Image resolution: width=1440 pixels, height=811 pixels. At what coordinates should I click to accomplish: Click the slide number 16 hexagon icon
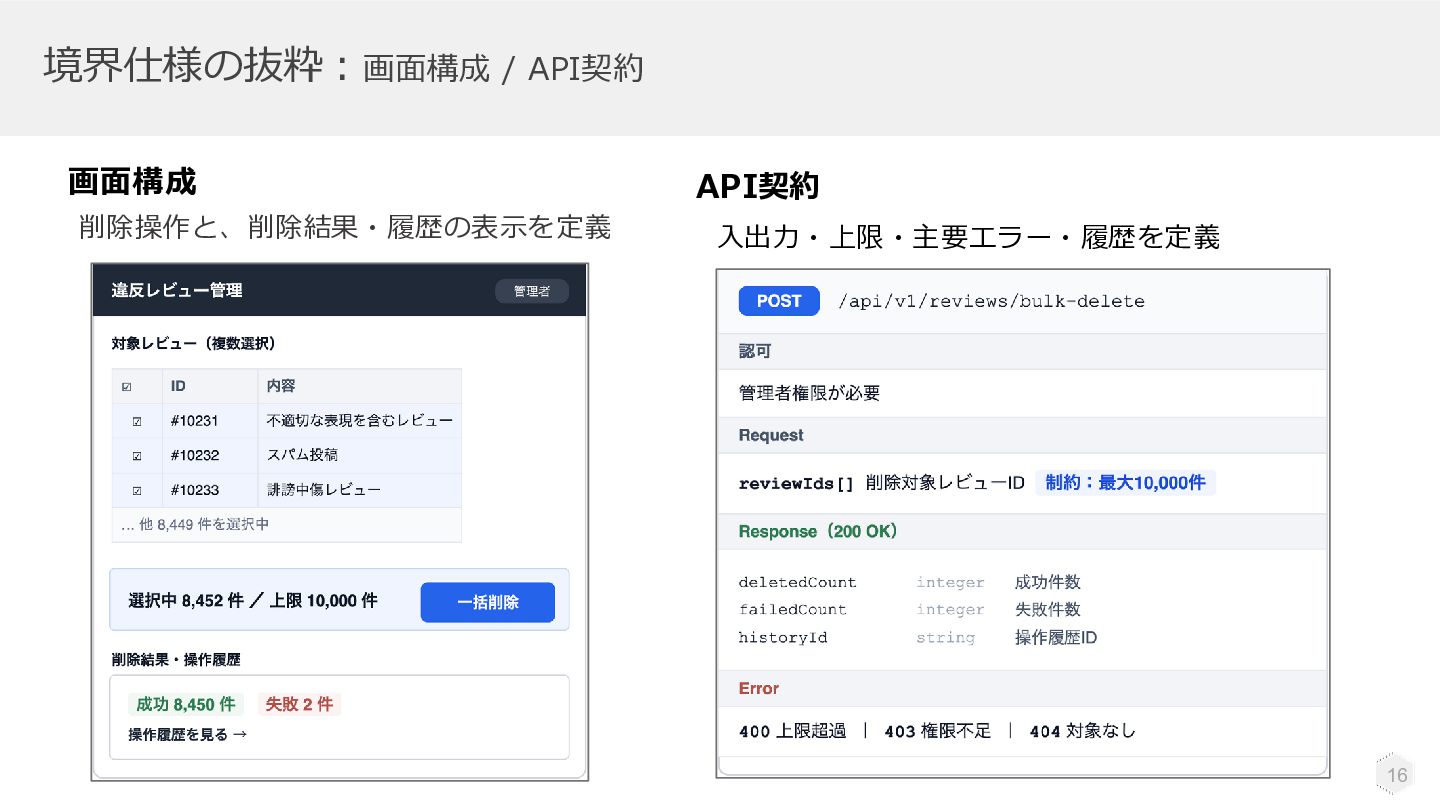click(x=1396, y=775)
